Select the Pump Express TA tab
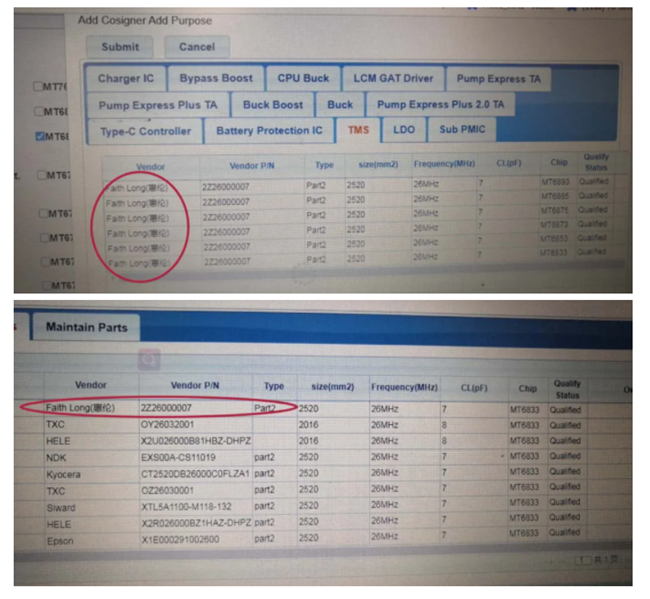Image resolution: width=650 pixels, height=599 pixels. click(498, 78)
